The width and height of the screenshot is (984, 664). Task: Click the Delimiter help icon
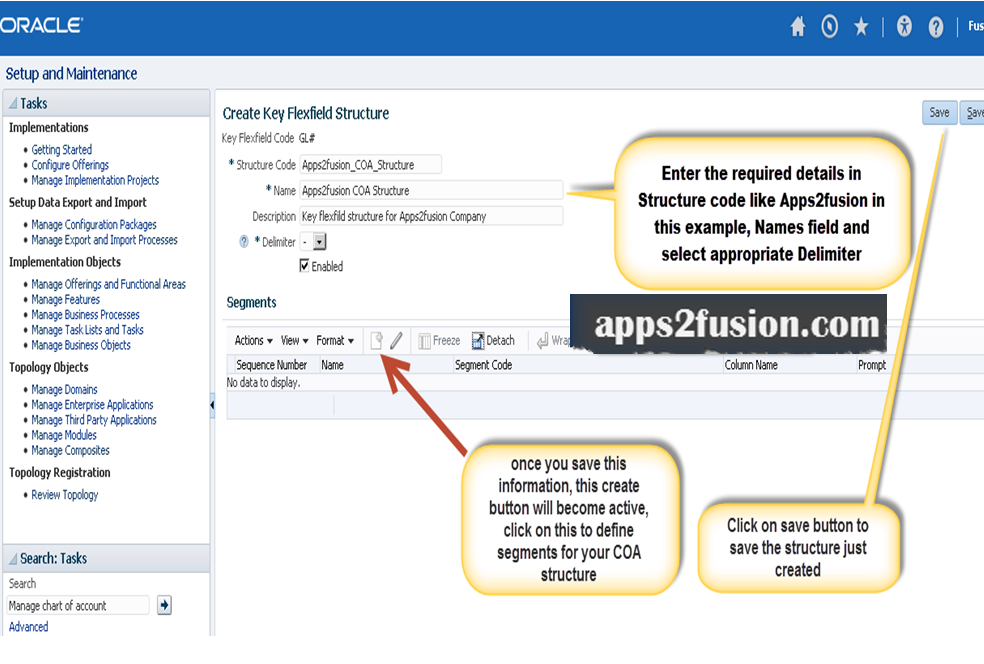coord(244,242)
